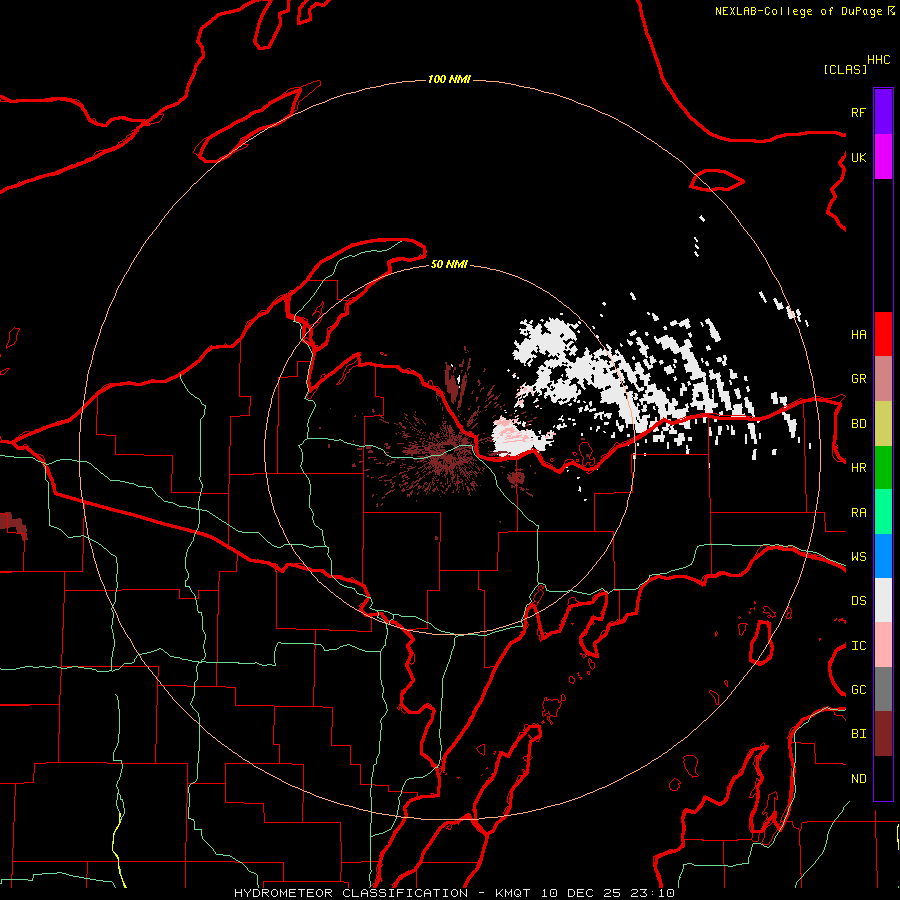Click the RA mint-green legend swatch

883,512
